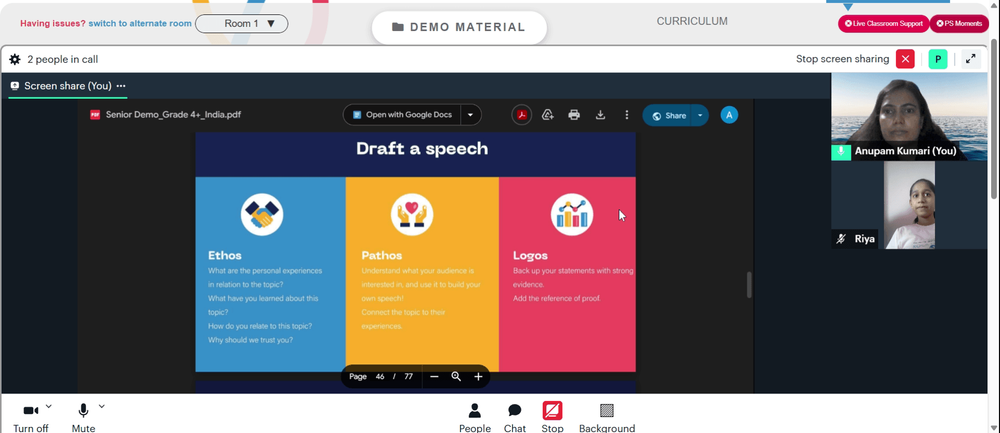This screenshot has height=433, width=1000.
Task: Click the Draft a speech heading
Action: tap(422, 149)
